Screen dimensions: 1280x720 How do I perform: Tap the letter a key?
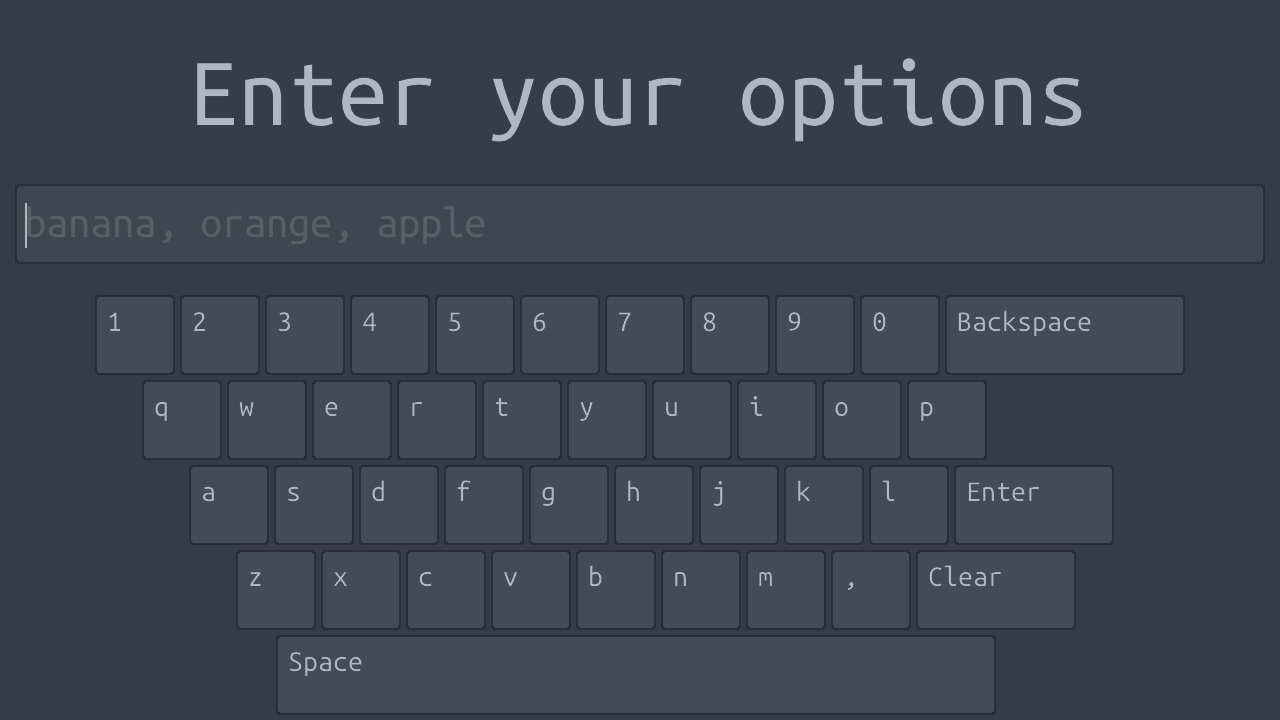[x=229, y=505]
